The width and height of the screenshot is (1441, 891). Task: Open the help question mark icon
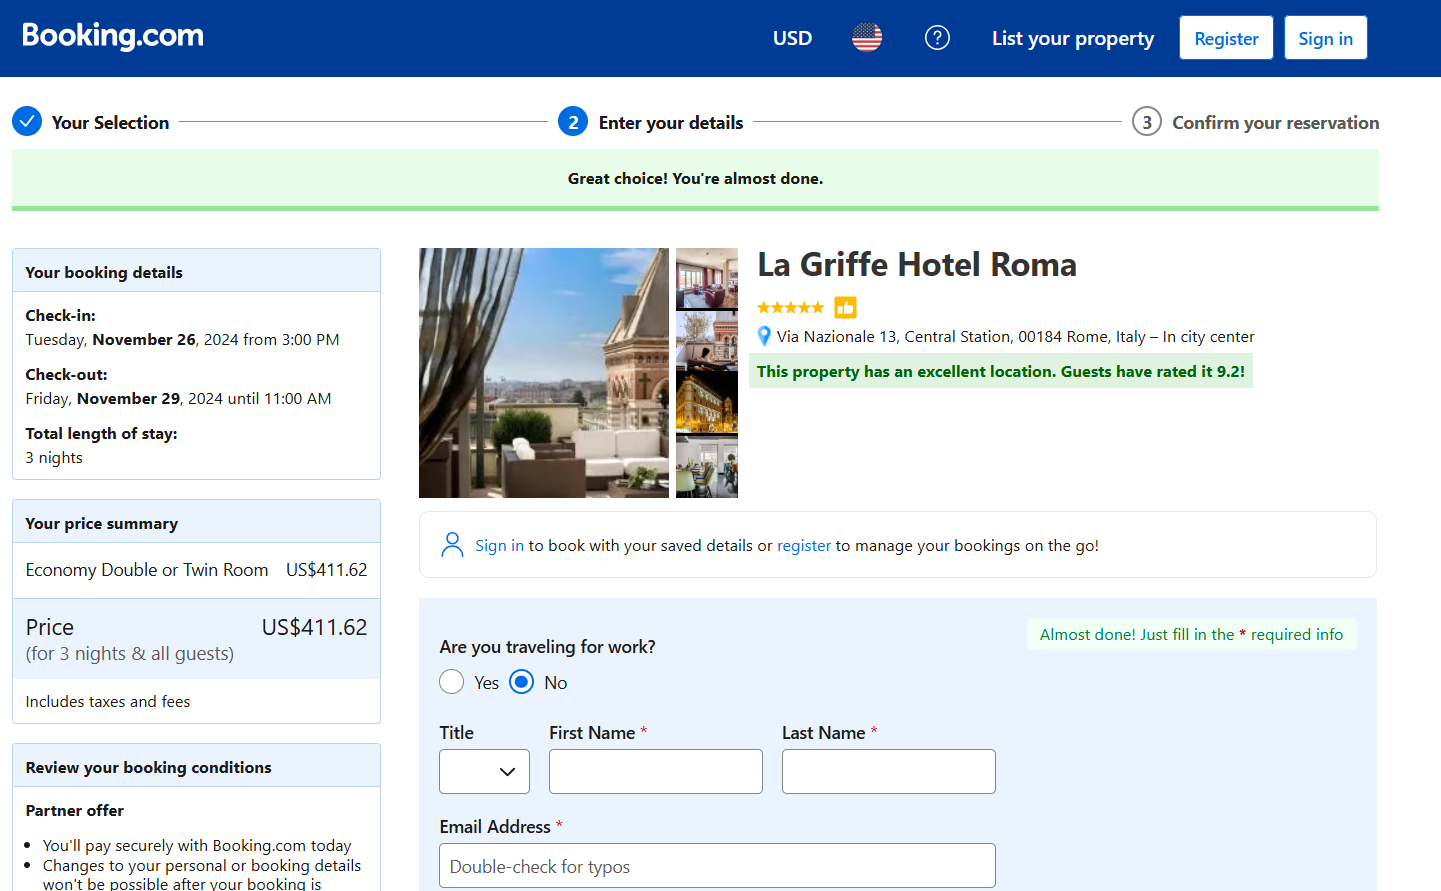(936, 38)
